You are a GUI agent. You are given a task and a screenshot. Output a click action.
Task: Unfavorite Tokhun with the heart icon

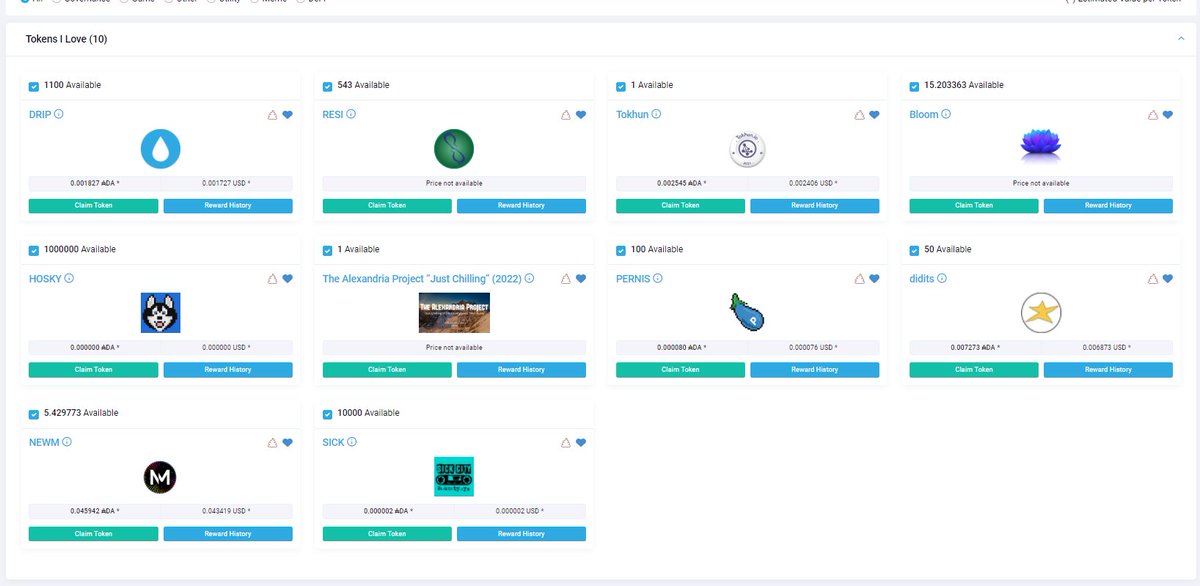(x=874, y=115)
